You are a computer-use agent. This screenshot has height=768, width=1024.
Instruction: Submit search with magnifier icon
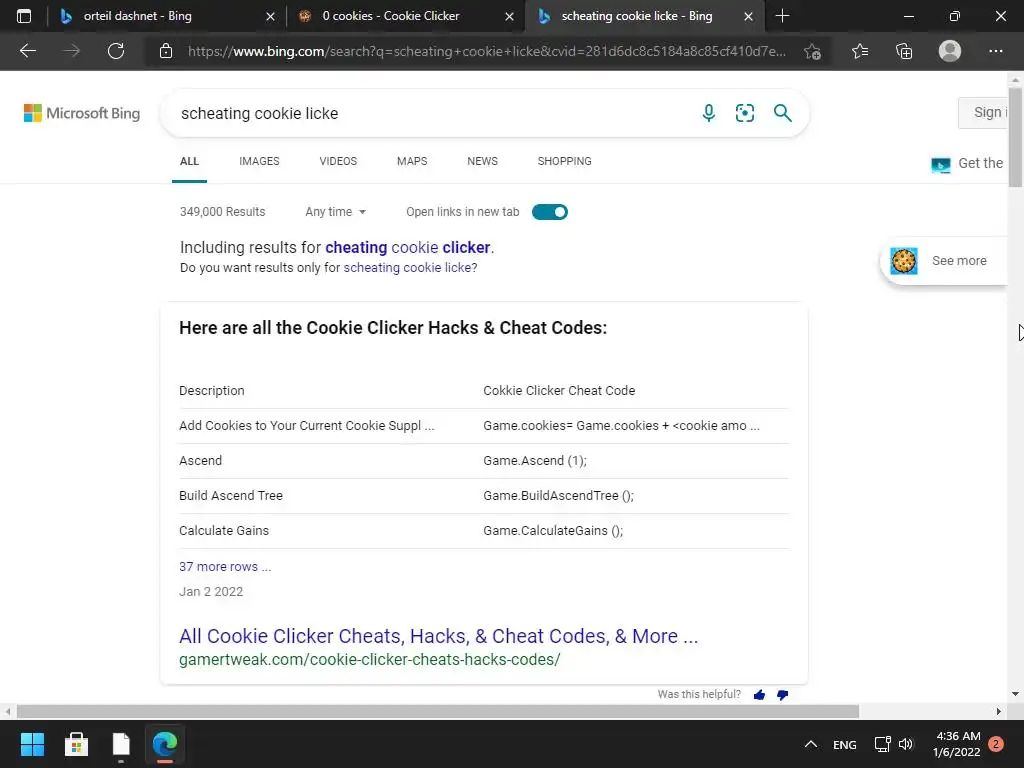pyautogui.click(x=782, y=113)
